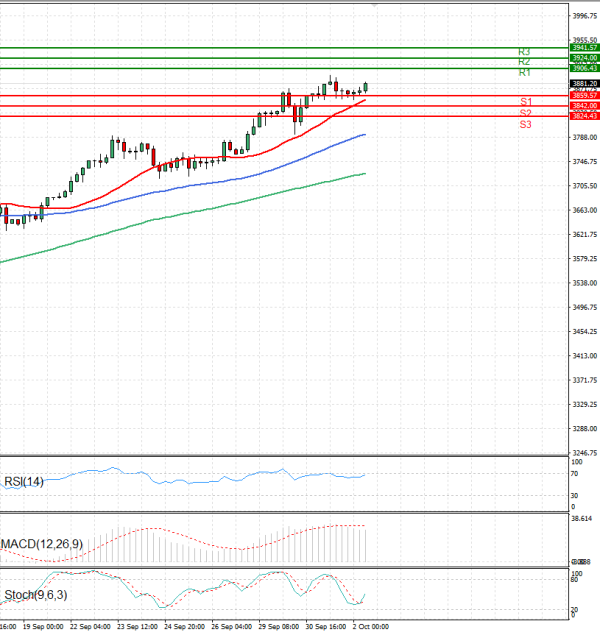Image resolution: width=600 pixels, height=635 pixels.
Task: Click the 3859.57 S1 price tag
Action: coord(584,95)
